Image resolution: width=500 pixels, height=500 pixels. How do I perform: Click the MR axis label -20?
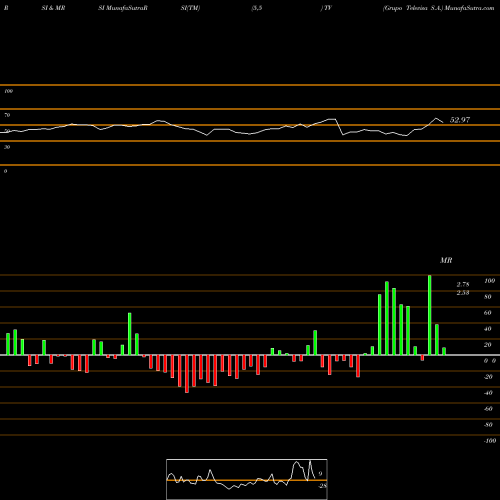[488, 377]
